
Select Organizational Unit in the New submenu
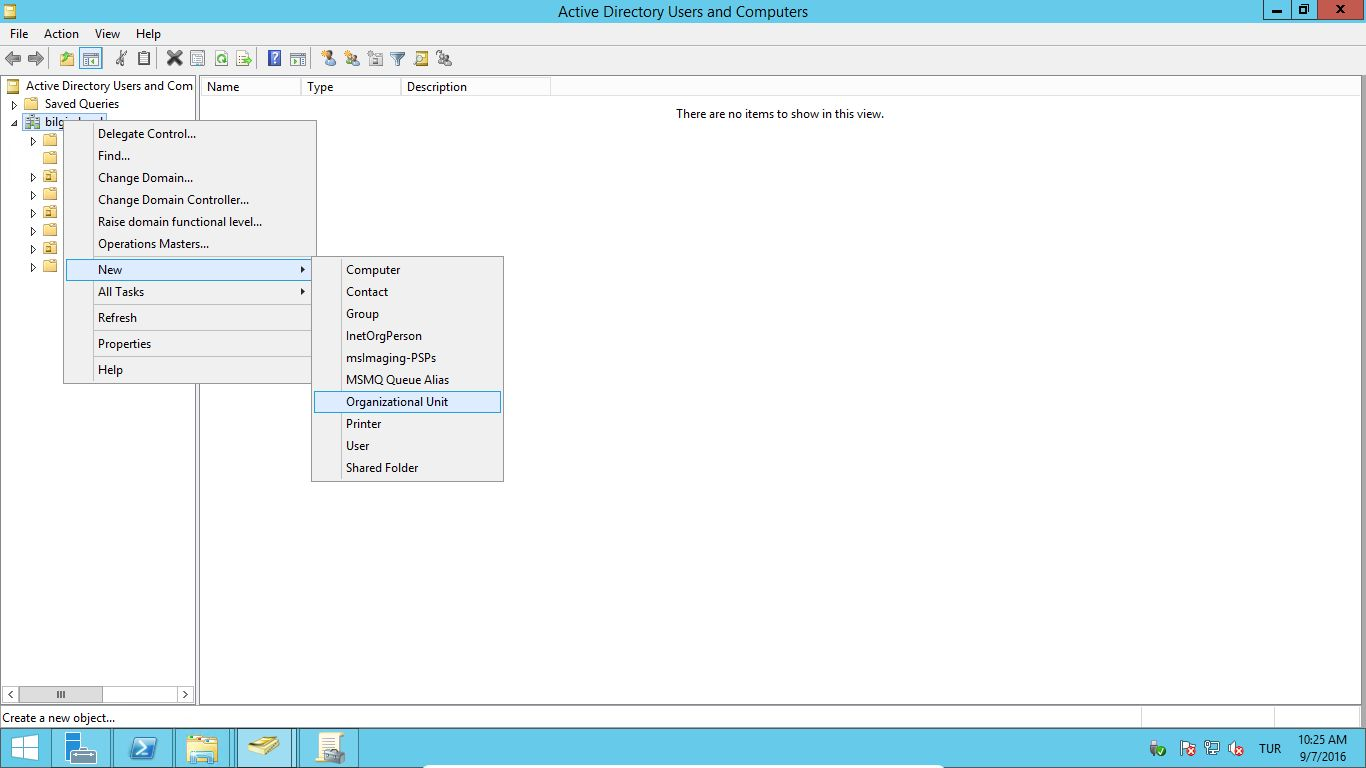(407, 402)
